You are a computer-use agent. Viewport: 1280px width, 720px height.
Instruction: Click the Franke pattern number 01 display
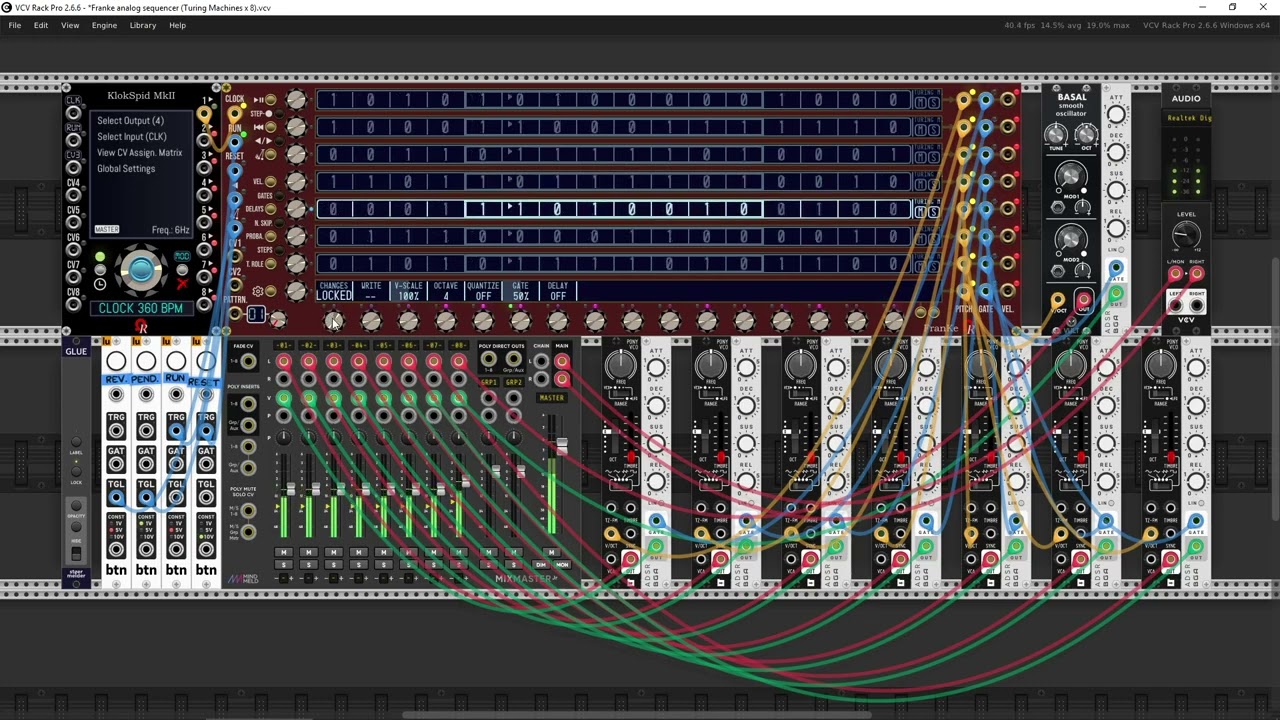[256, 313]
